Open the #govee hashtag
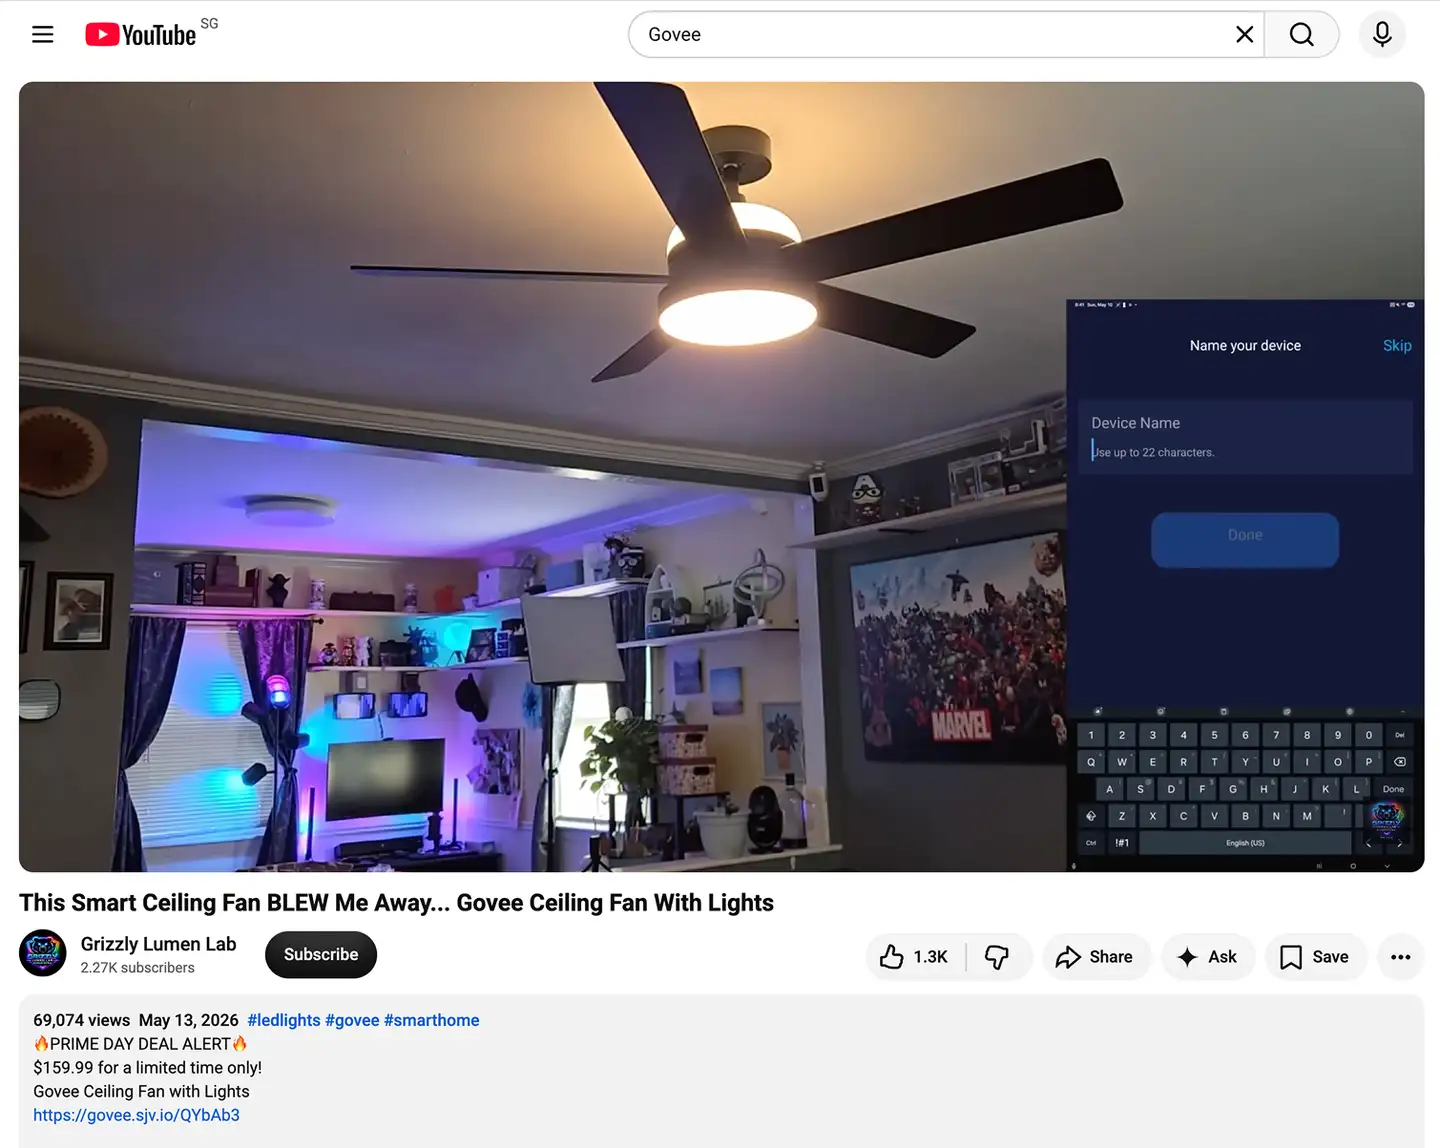 coord(352,1020)
